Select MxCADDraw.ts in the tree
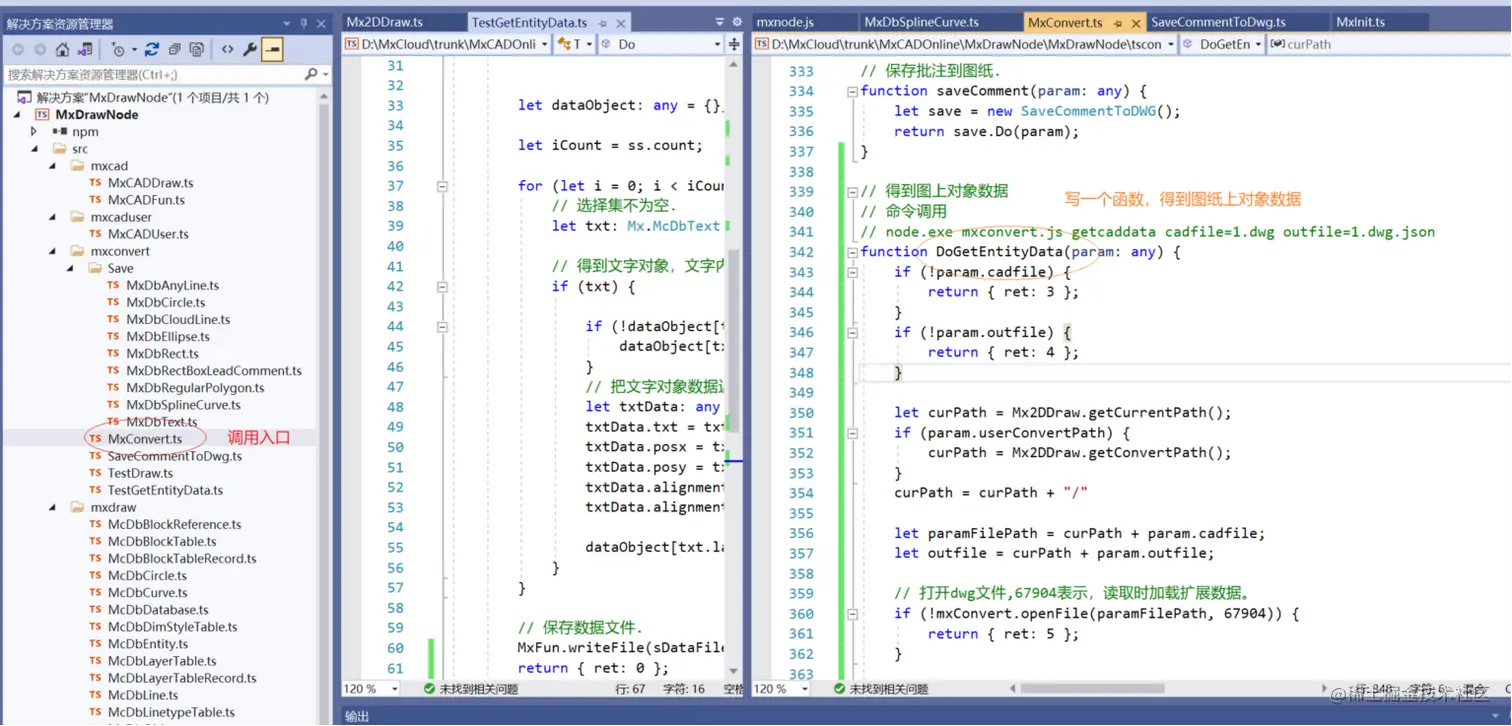 (x=151, y=183)
